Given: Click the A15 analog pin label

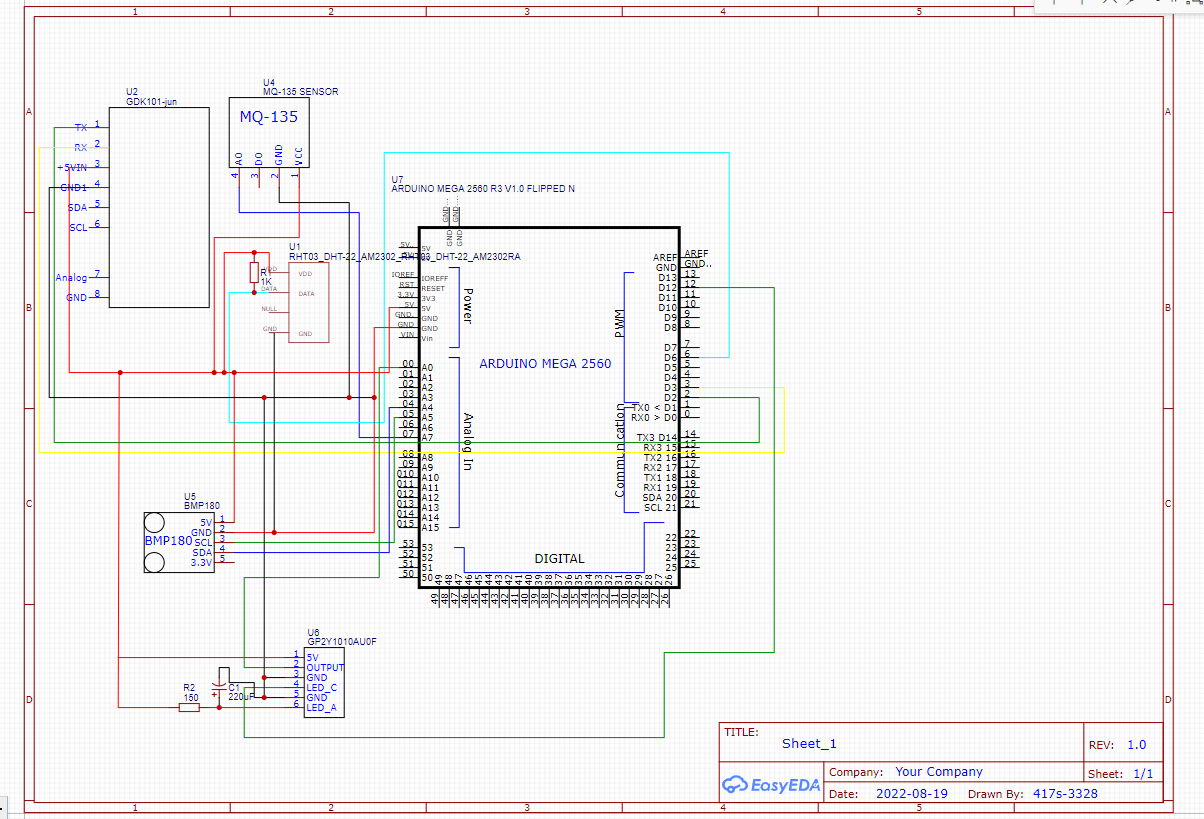Looking at the screenshot, I should [430, 527].
